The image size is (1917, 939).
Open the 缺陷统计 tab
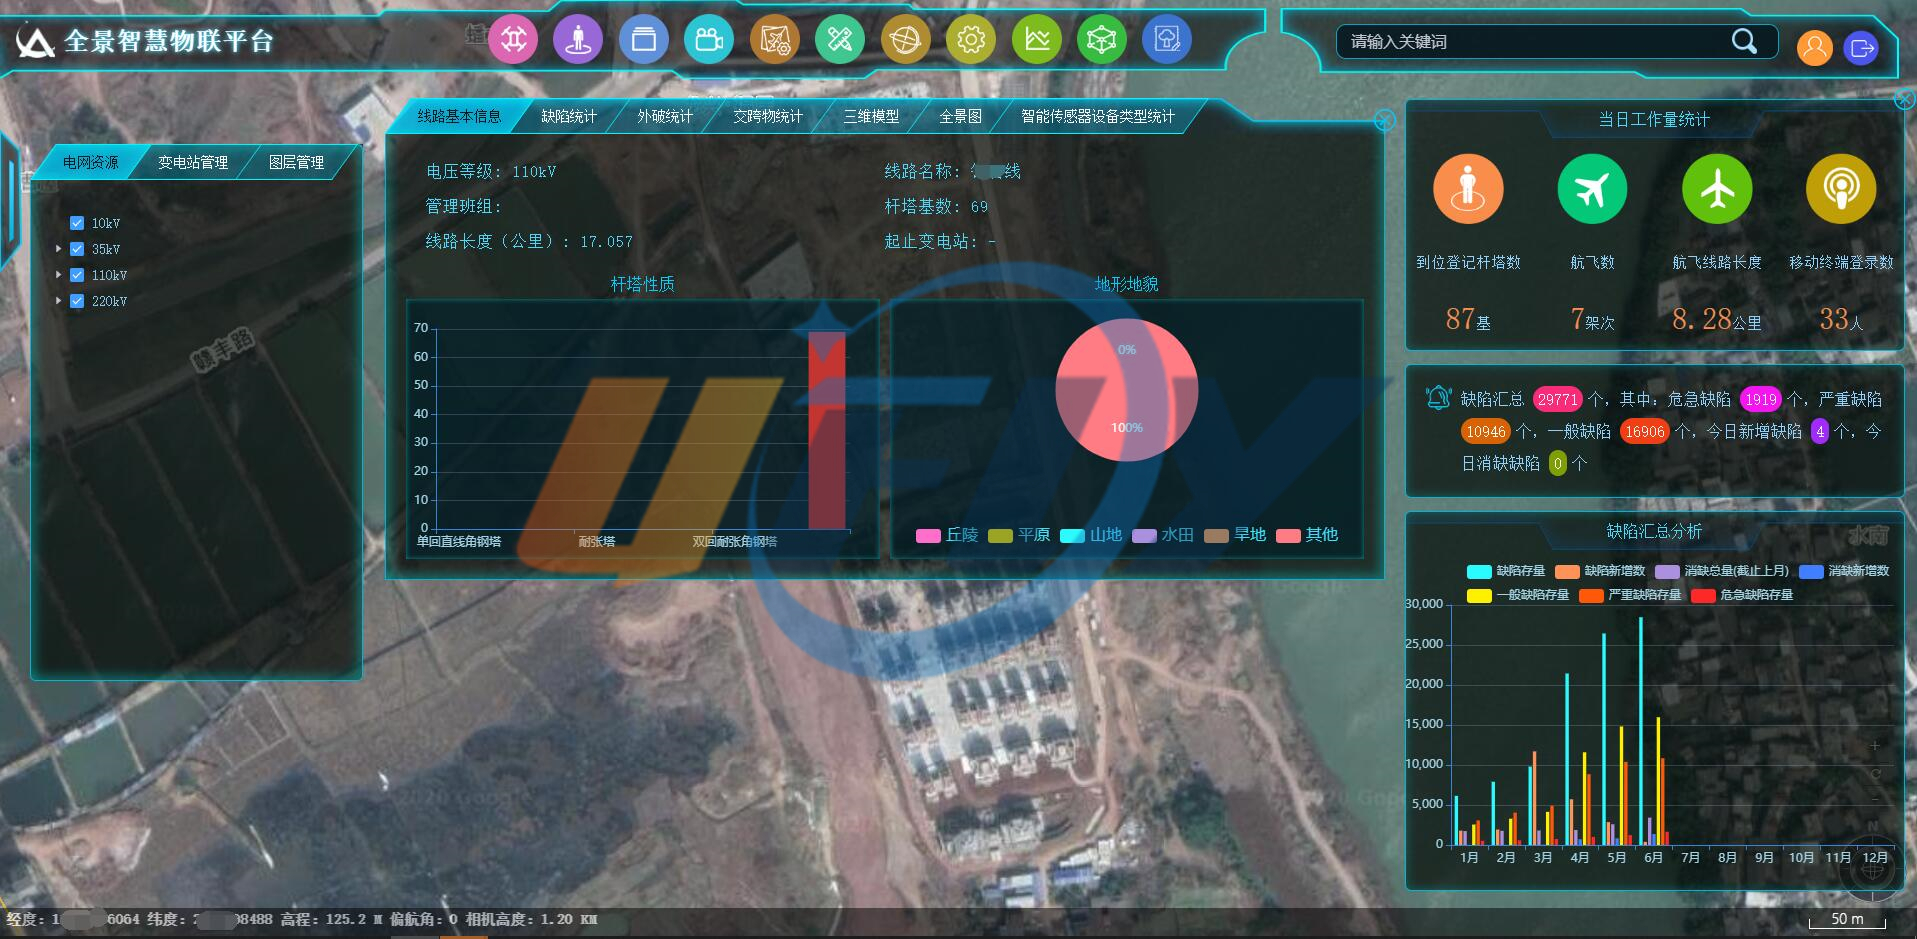coord(569,116)
